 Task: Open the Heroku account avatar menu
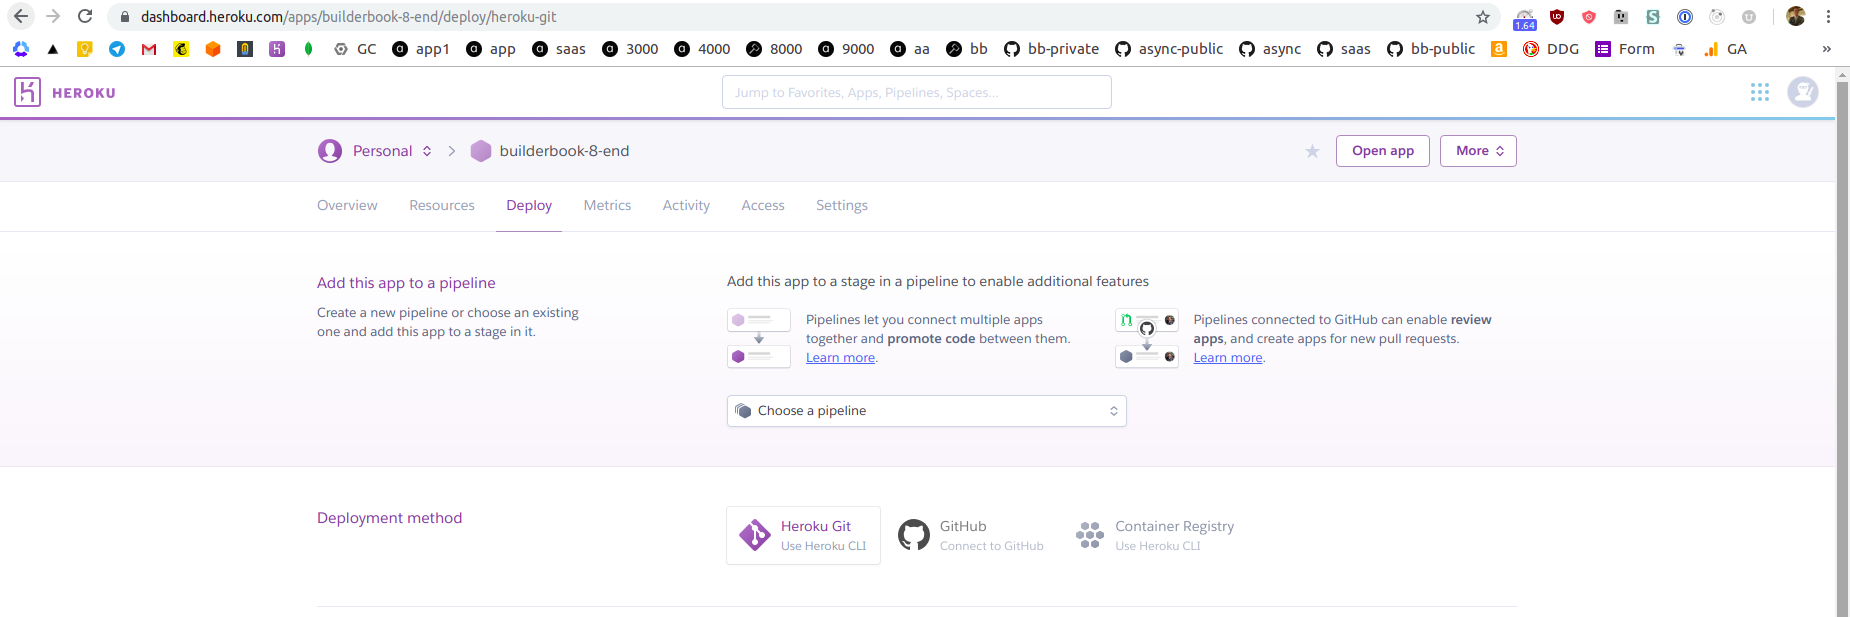tap(1803, 92)
